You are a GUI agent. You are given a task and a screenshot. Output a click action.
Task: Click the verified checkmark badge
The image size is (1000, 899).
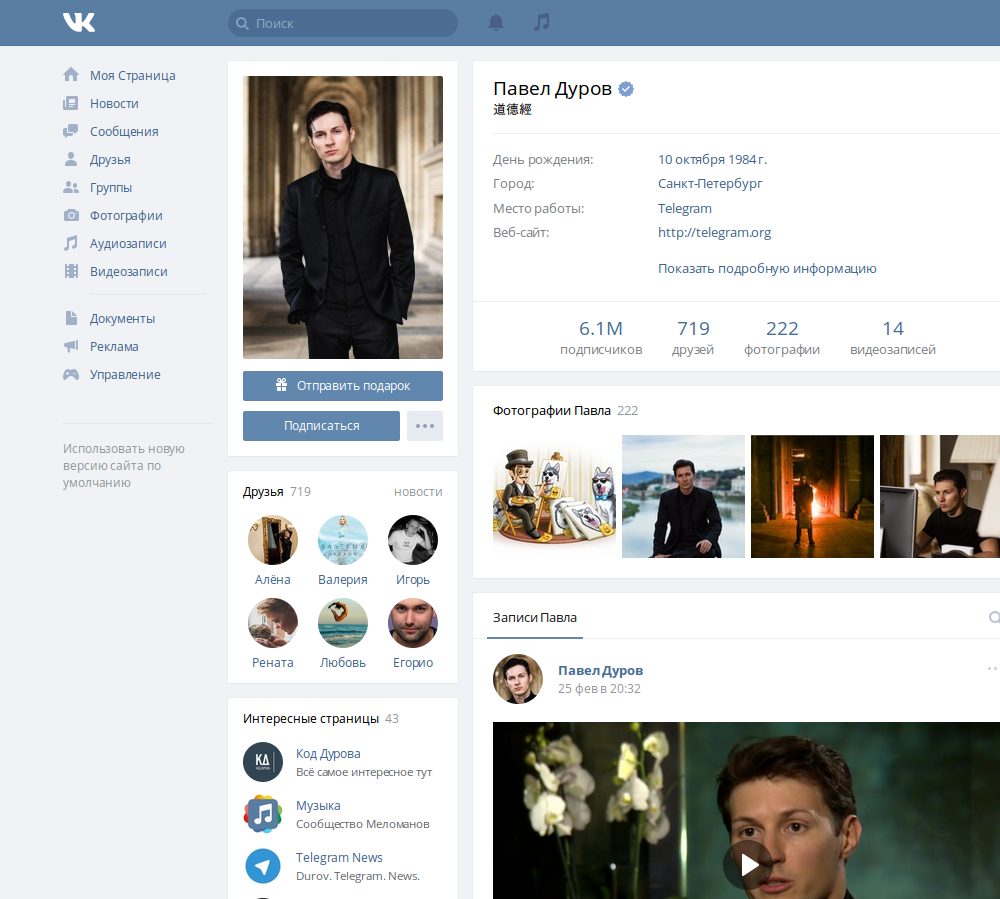626,89
